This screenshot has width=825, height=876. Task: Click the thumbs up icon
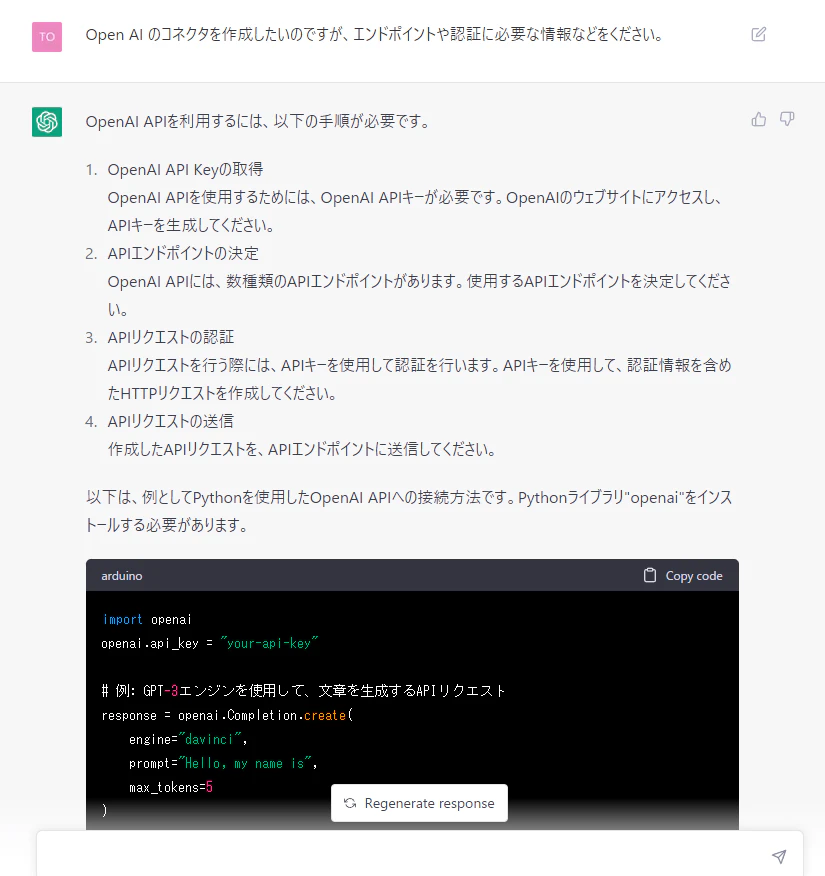coord(759,119)
